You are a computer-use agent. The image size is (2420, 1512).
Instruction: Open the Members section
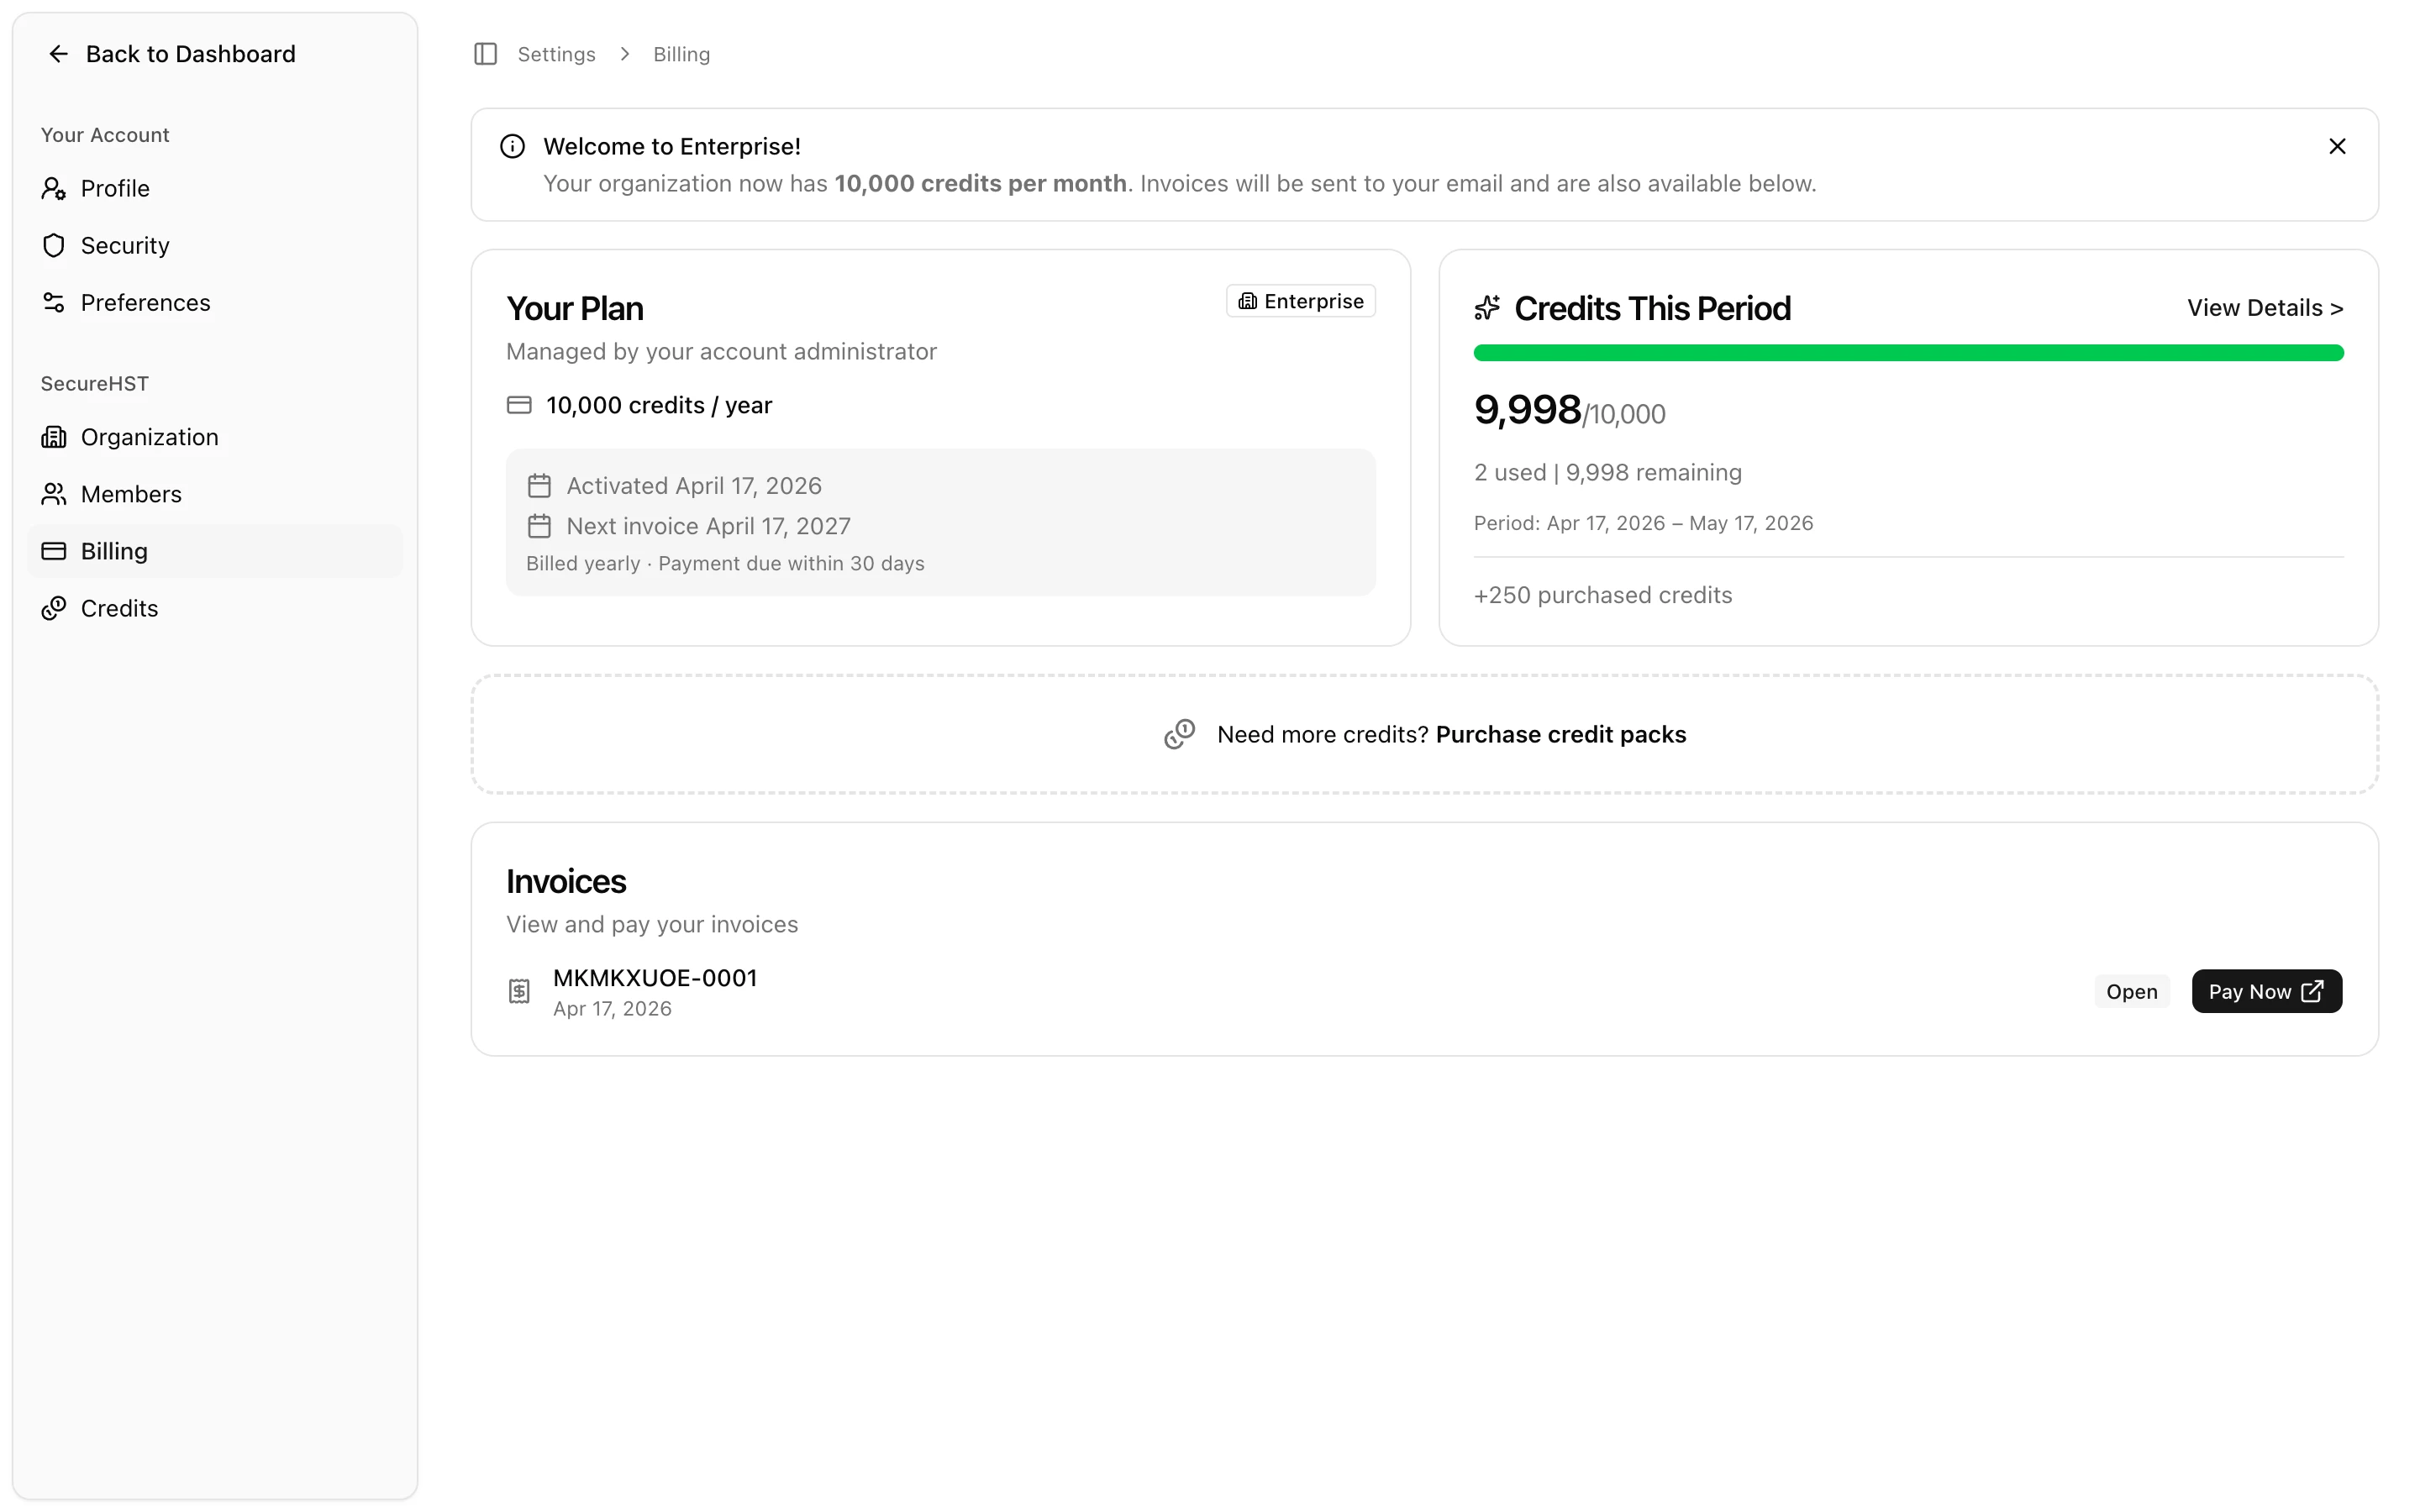[x=131, y=495]
